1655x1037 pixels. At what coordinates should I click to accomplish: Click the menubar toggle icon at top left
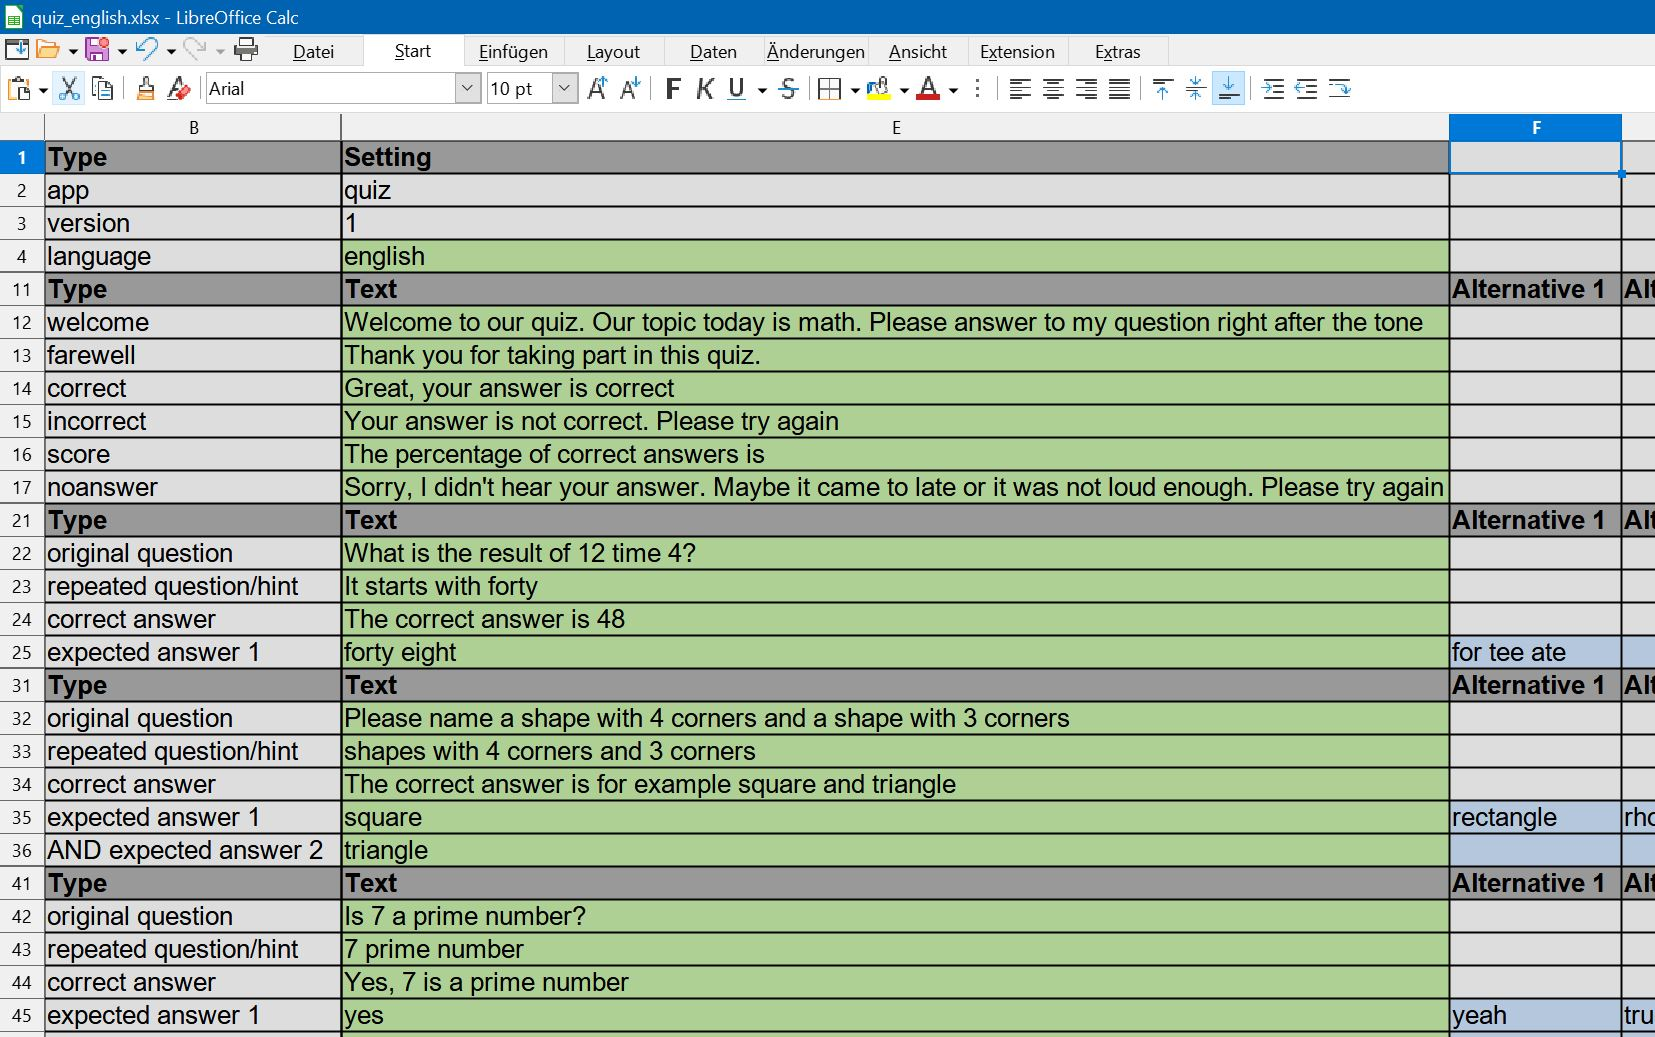tap(17, 50)
